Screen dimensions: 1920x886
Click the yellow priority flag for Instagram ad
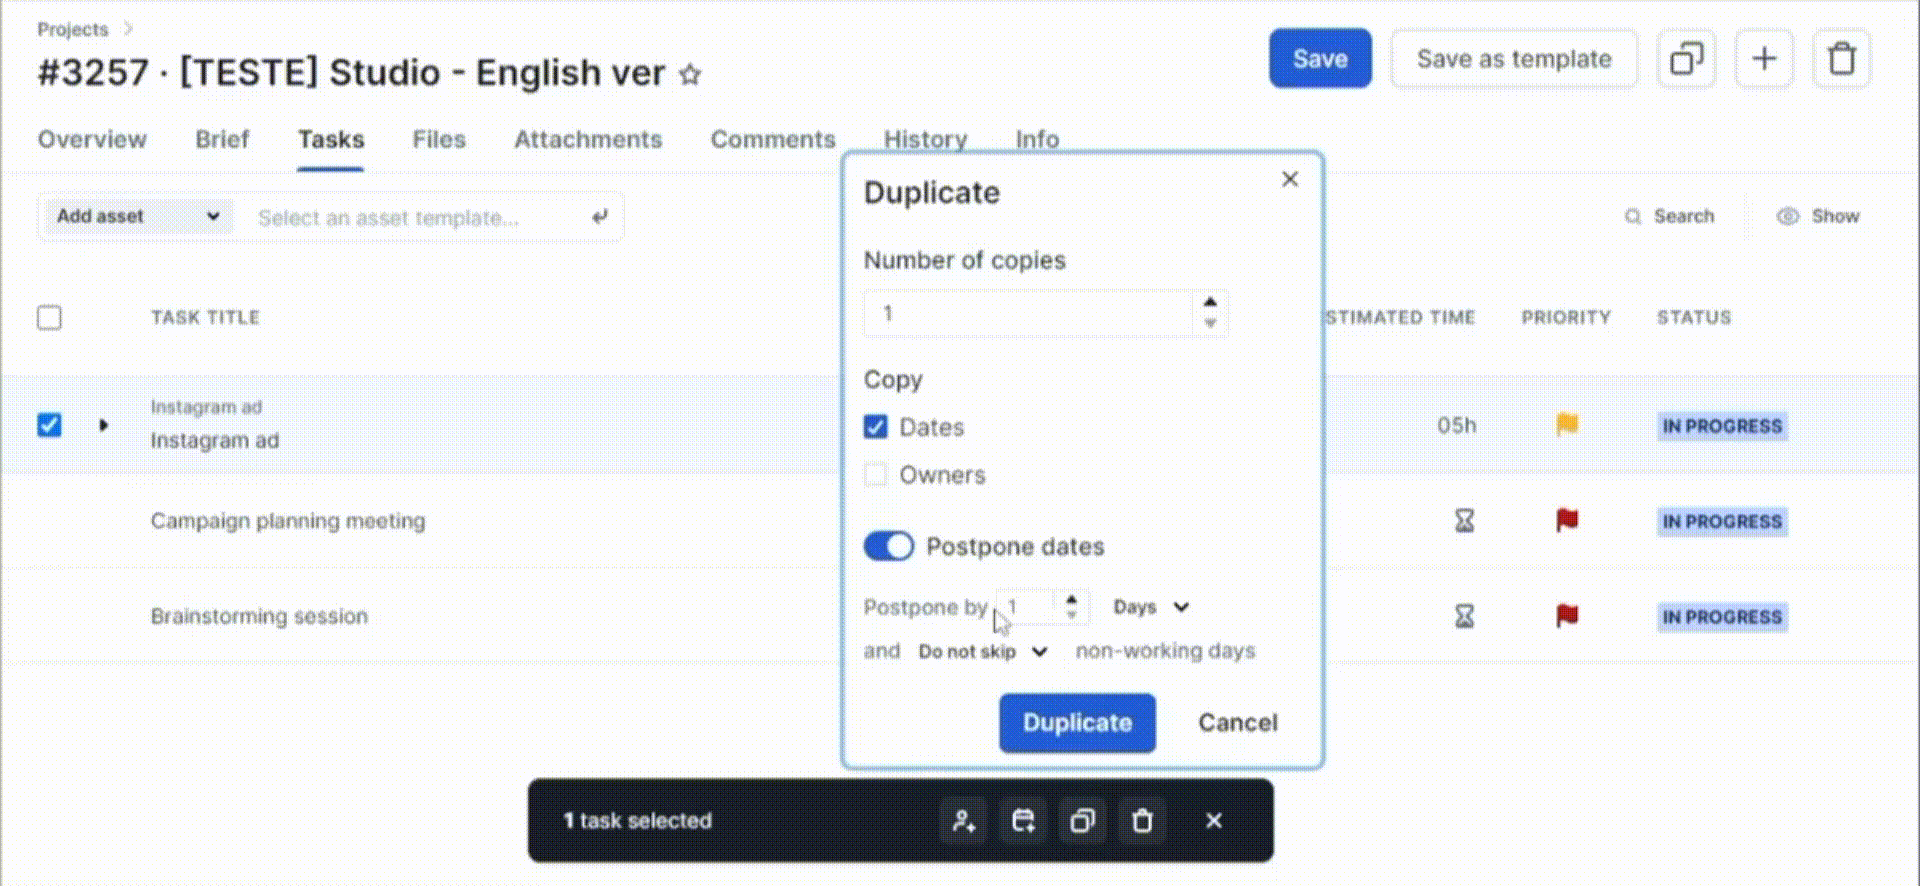tap(1567, 425)
